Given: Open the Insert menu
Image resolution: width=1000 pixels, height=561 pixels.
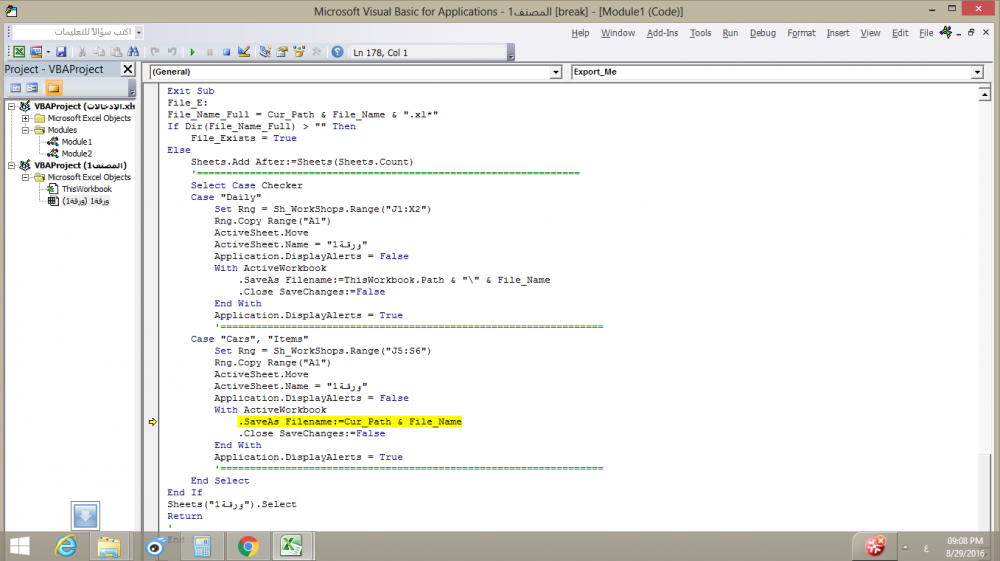Looking at the screenshot, I should [x=837, y=33].
